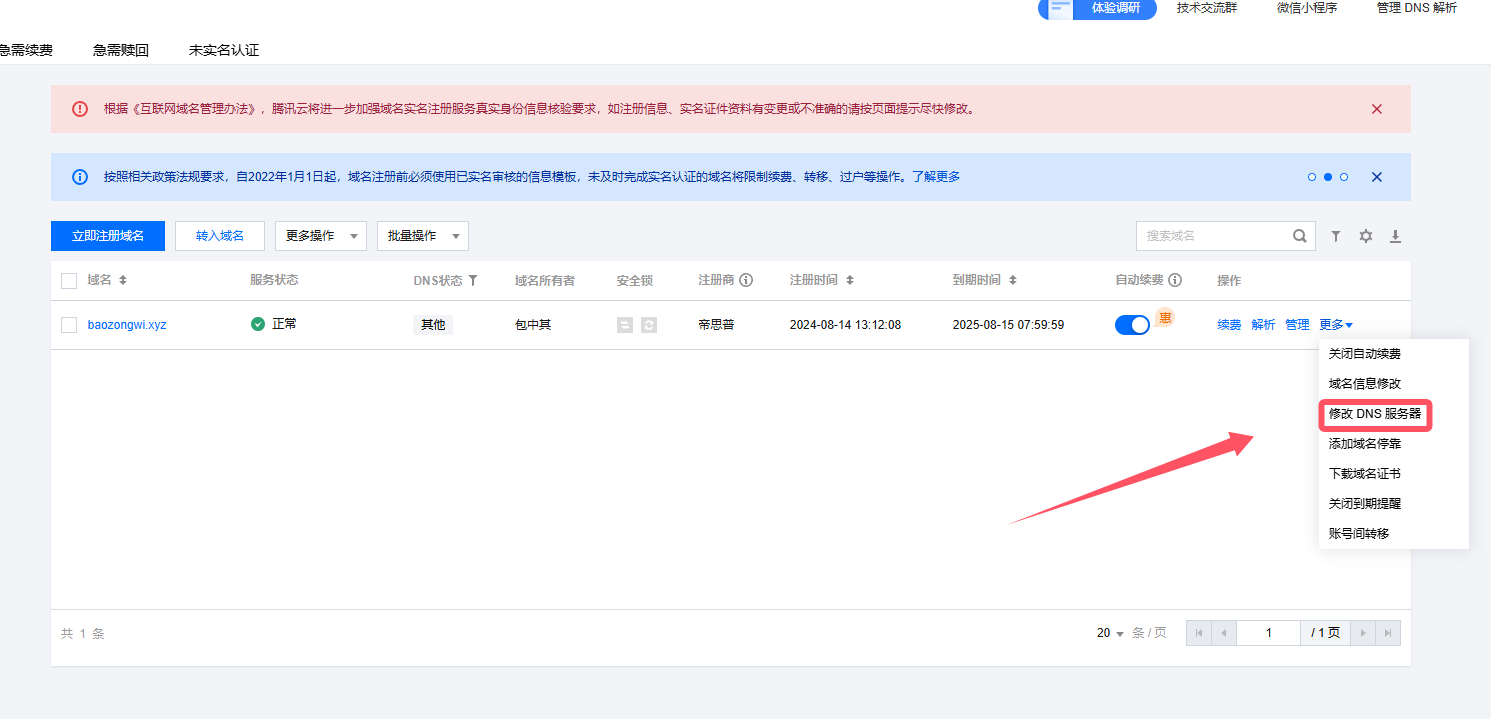
Task: Click the 体验调研 survey icon
Action: pos(1060,8)
